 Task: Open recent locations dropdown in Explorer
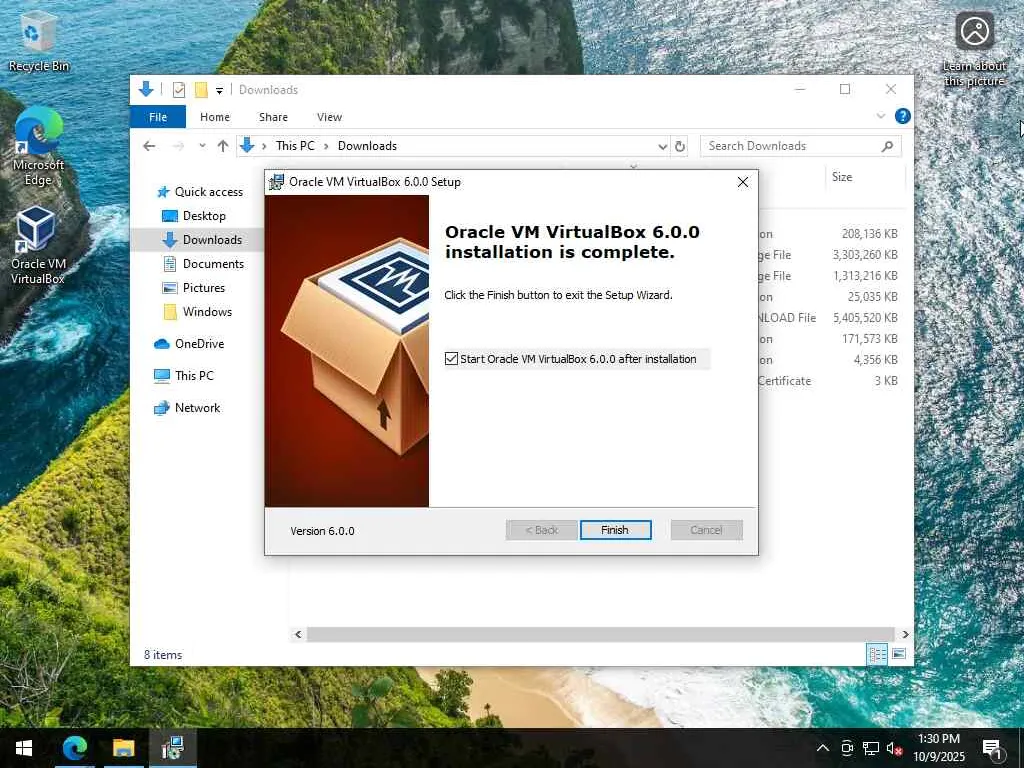[x=202, y=146]
